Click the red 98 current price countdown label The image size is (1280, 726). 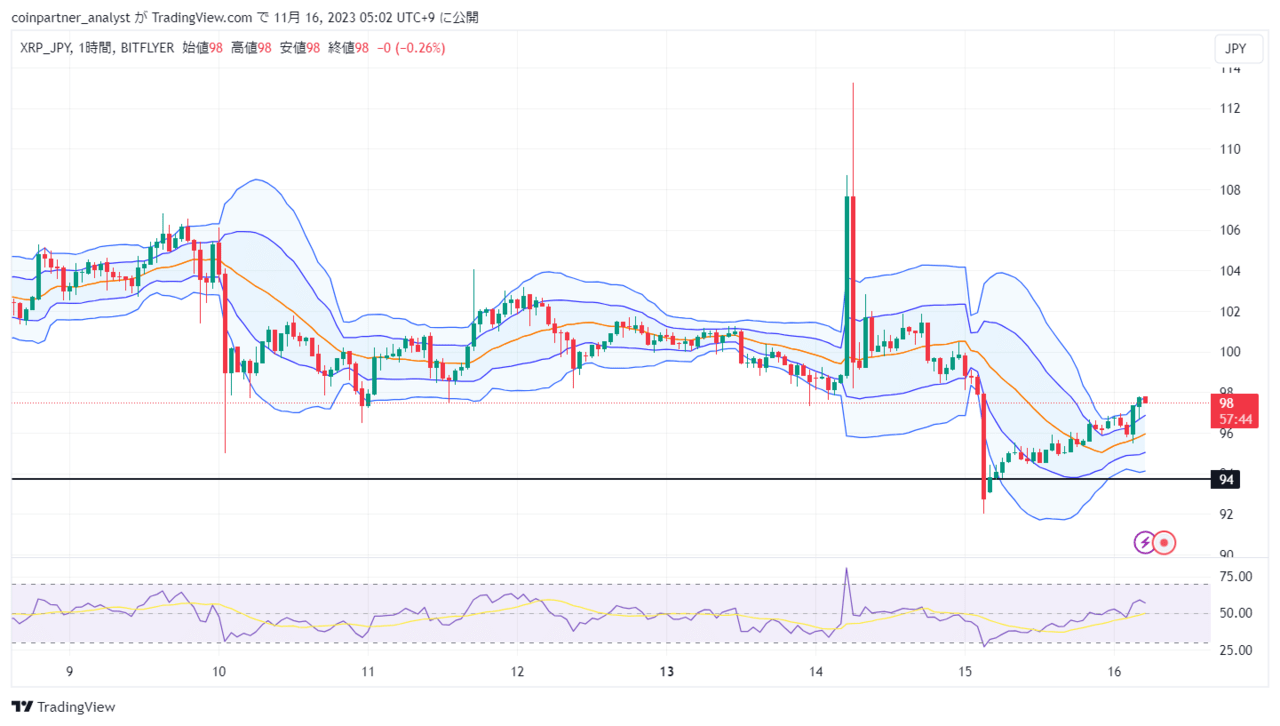1233,410
